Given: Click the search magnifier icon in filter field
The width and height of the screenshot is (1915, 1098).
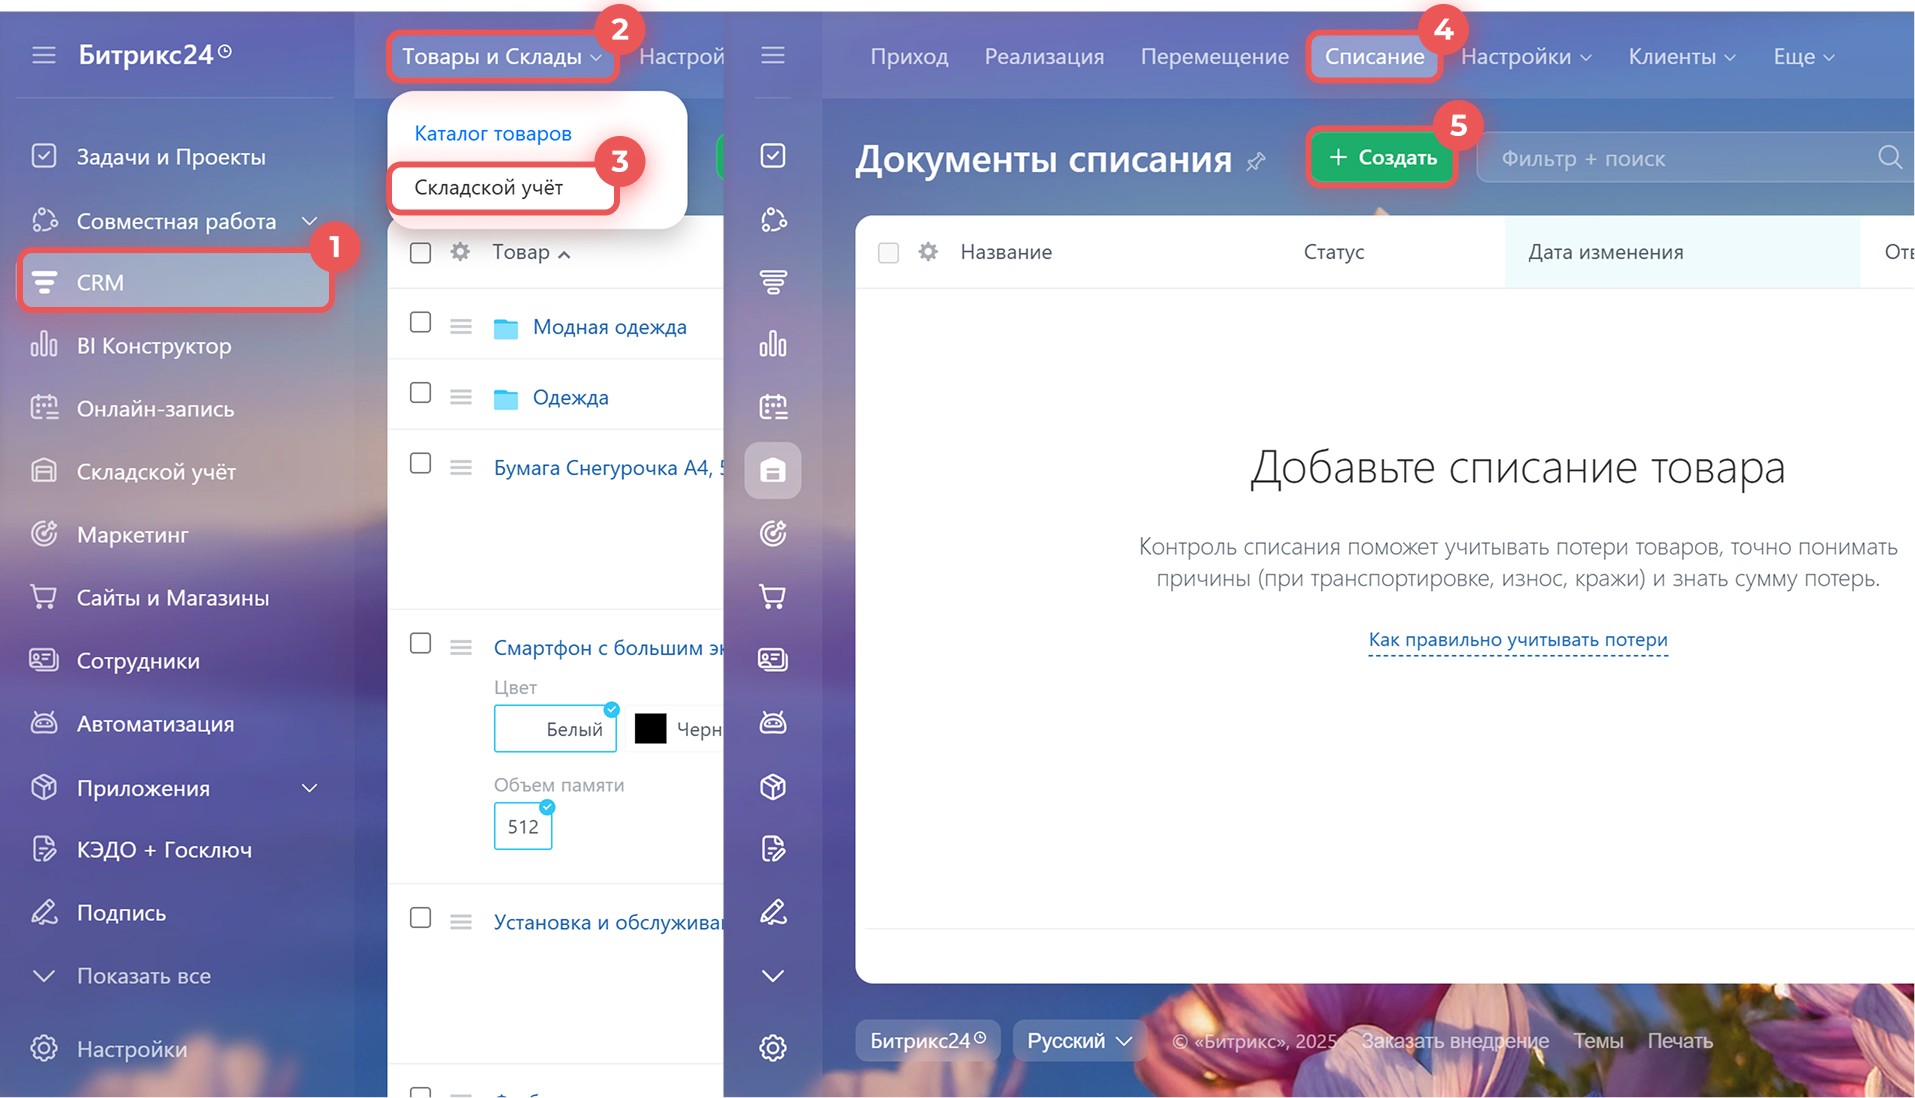Looking at the screenshot, I should 1889,157.
